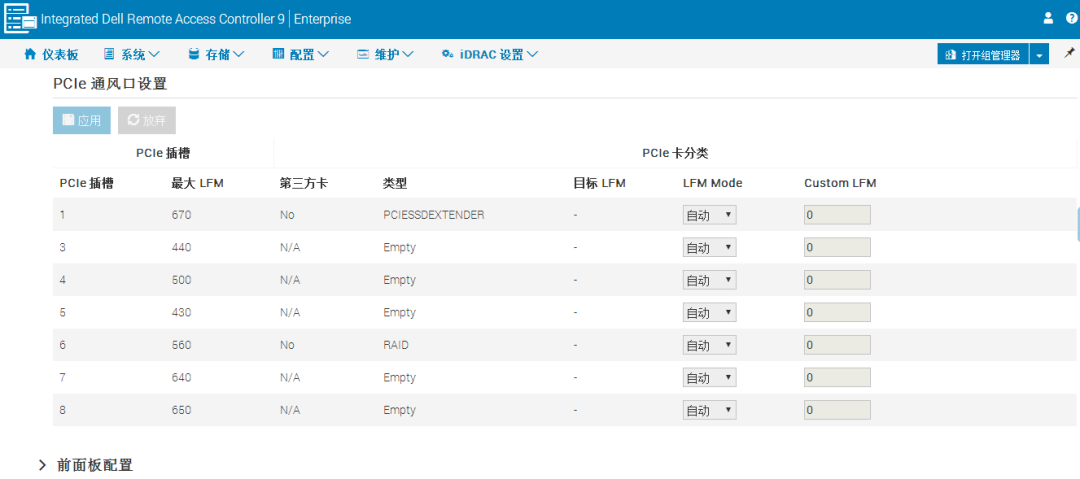The height and width of the screenshot is (479, 1080).
Task: Expand arrow next to 打开组管理器
Action: point(1039,54)
